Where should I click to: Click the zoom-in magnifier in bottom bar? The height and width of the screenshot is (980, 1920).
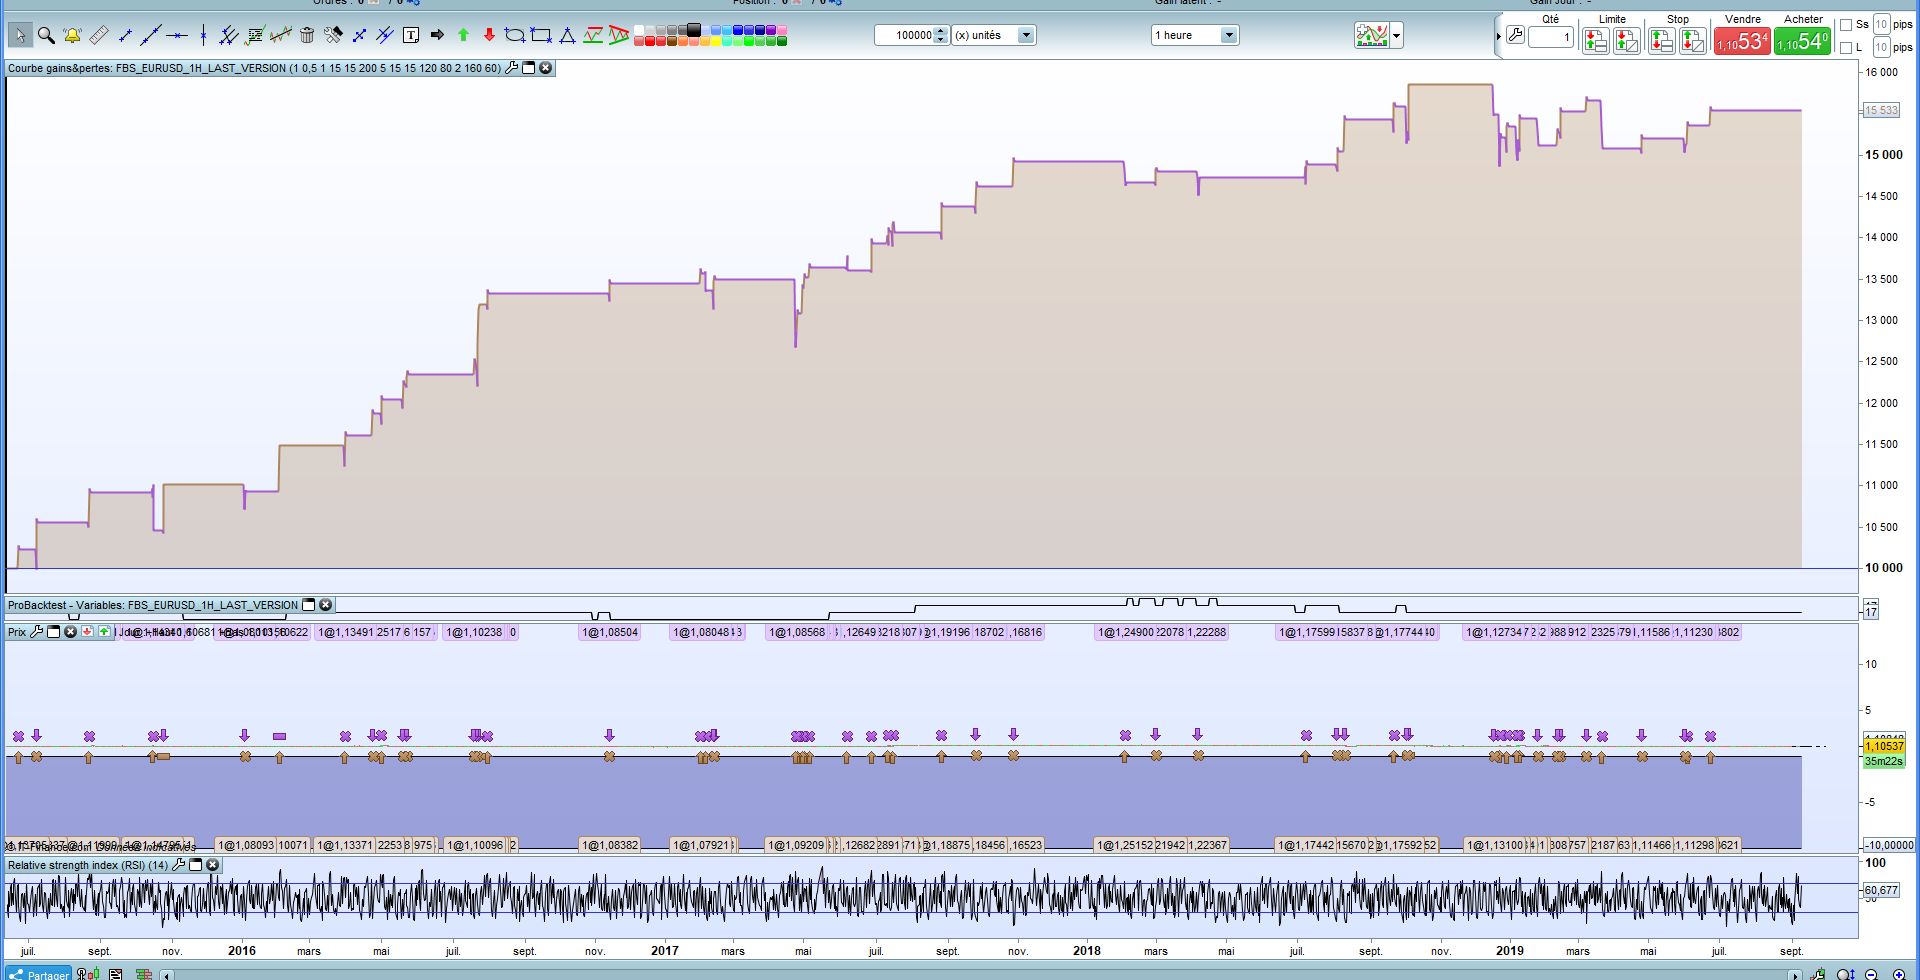[x=1899, y=974]
